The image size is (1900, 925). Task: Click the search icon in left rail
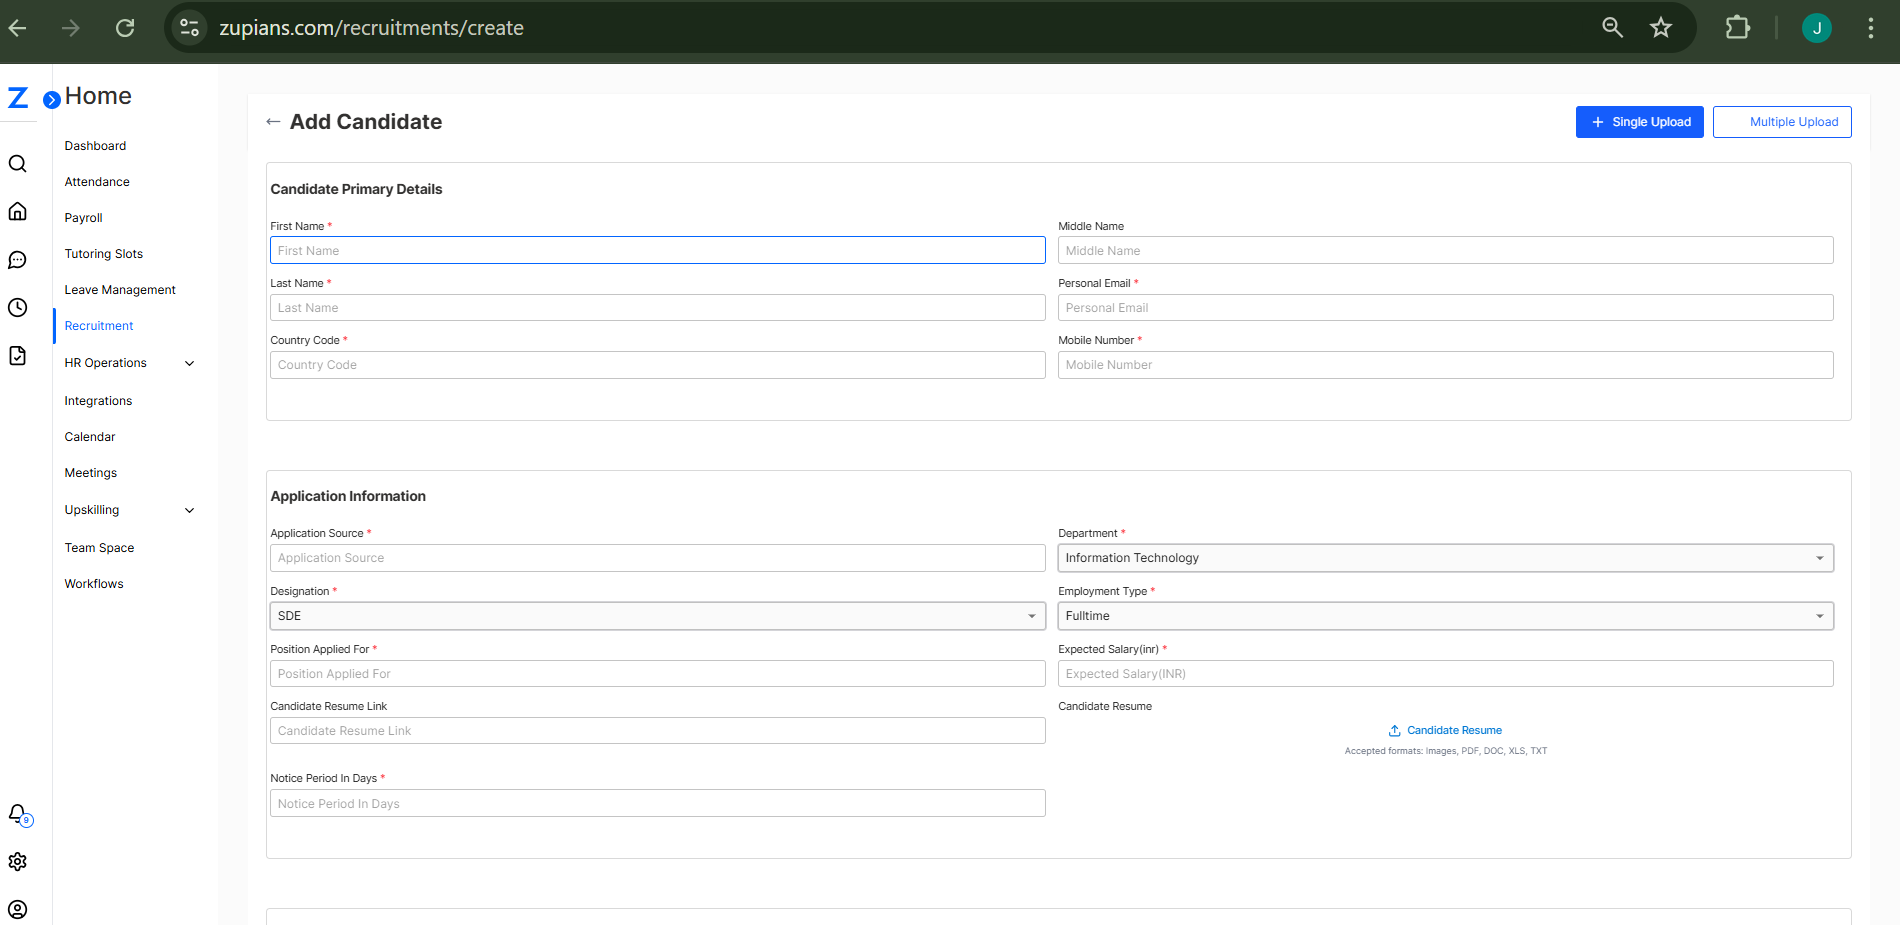18,164
